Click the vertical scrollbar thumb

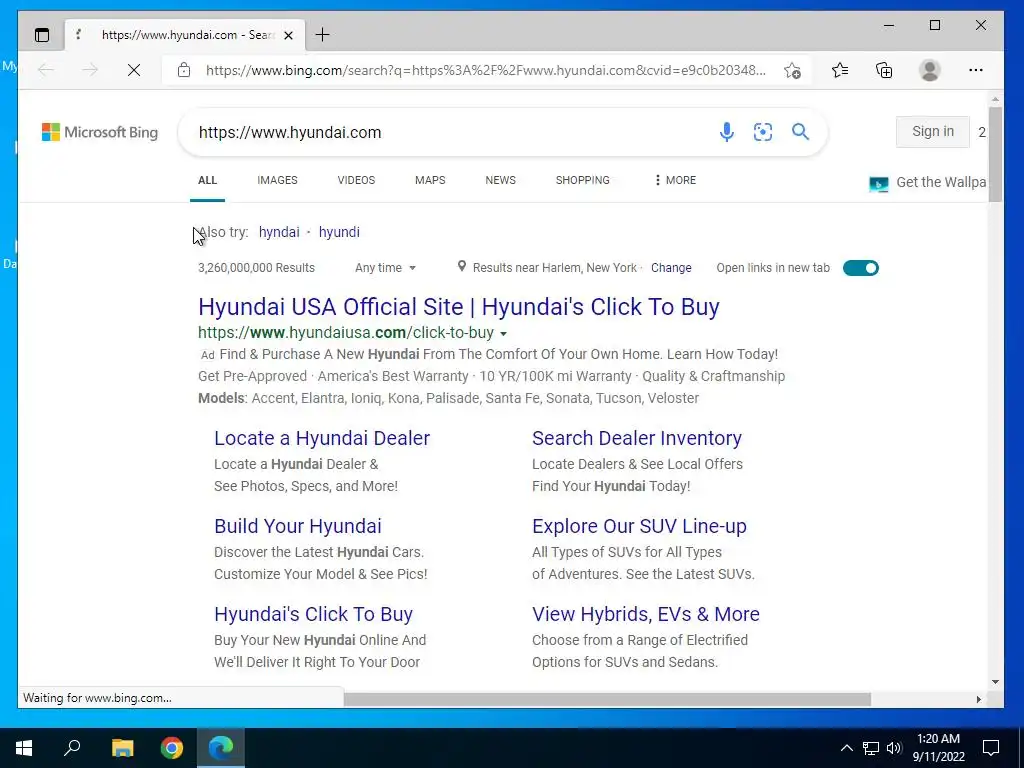[x=995, y=155]
